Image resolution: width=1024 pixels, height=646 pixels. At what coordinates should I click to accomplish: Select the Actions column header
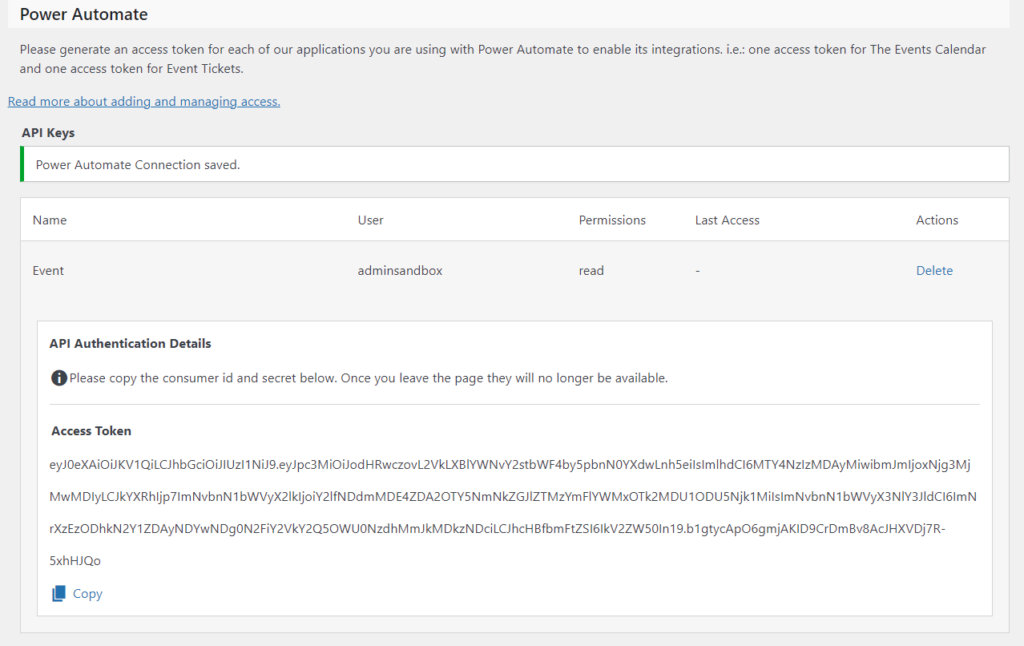936,219
